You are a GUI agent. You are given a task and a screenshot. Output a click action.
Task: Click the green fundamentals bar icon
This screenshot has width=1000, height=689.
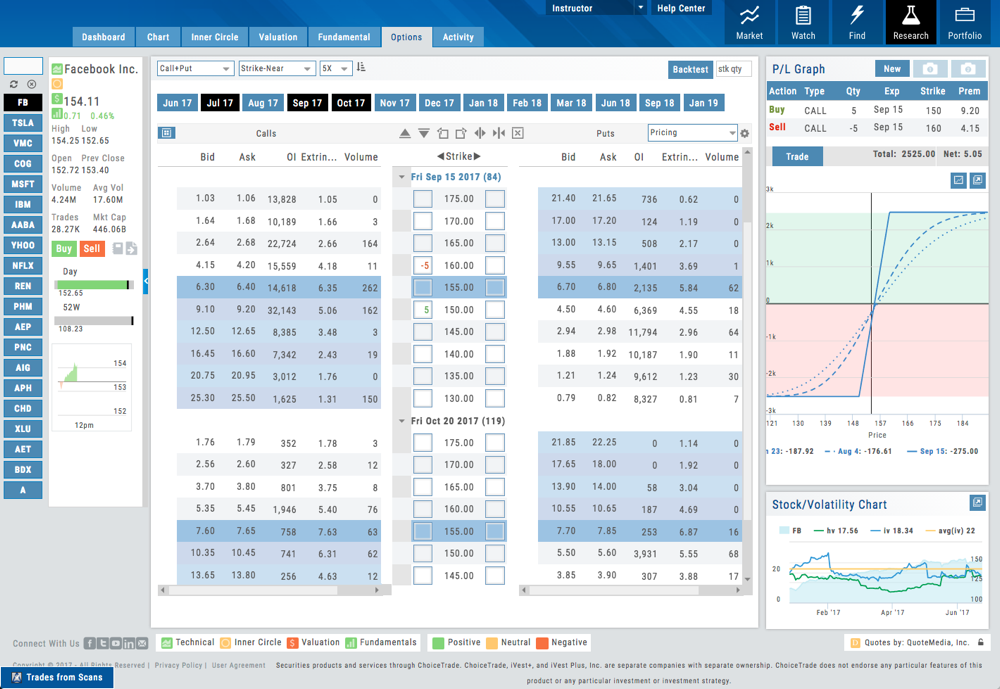pos(57,114)
